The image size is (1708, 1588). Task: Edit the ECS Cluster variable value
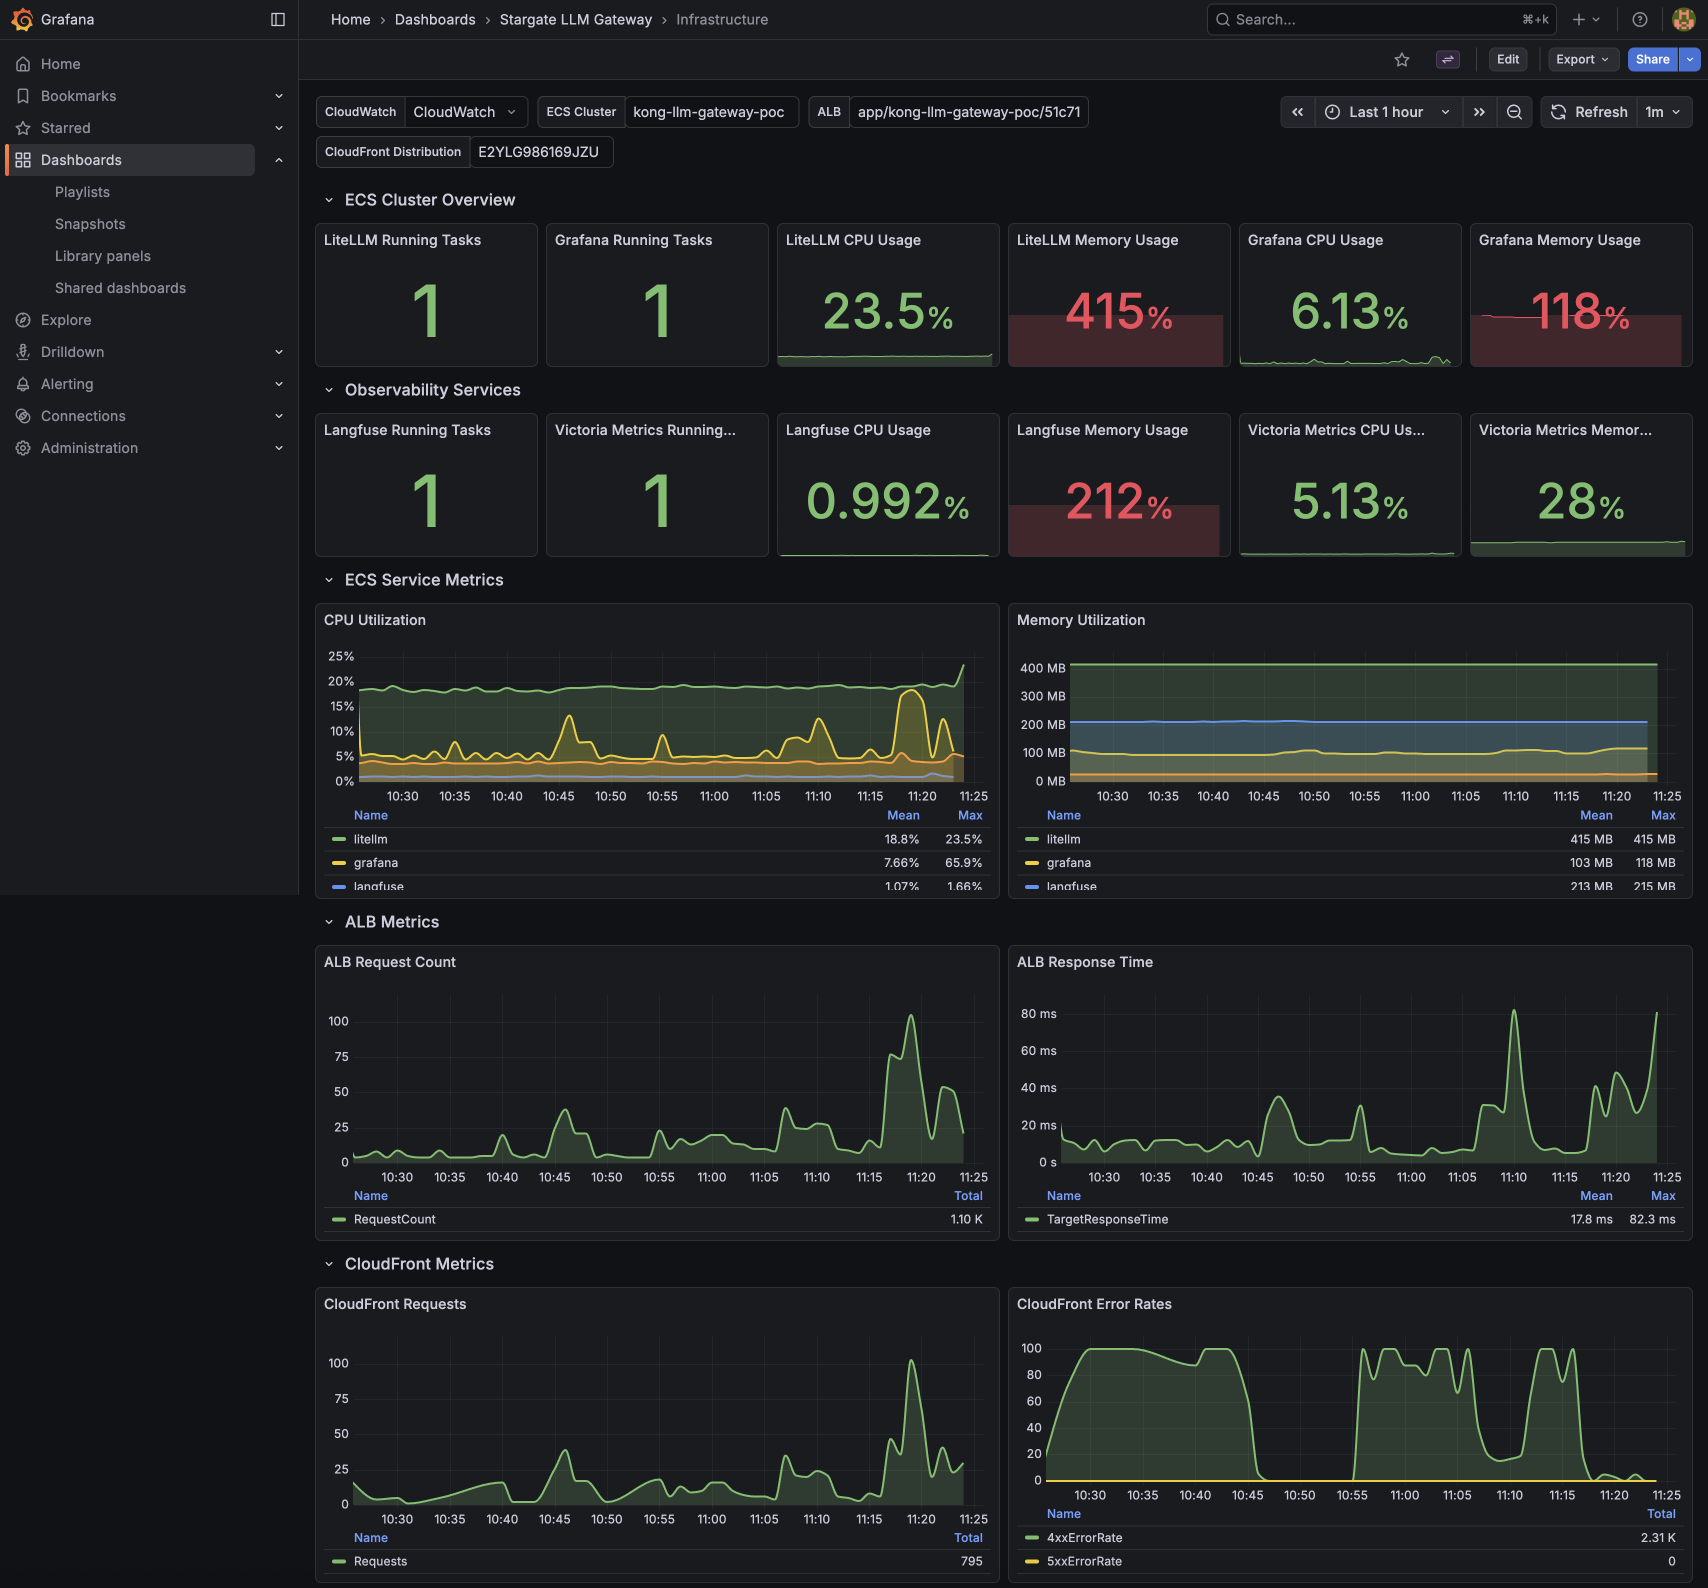click(712, 112)
